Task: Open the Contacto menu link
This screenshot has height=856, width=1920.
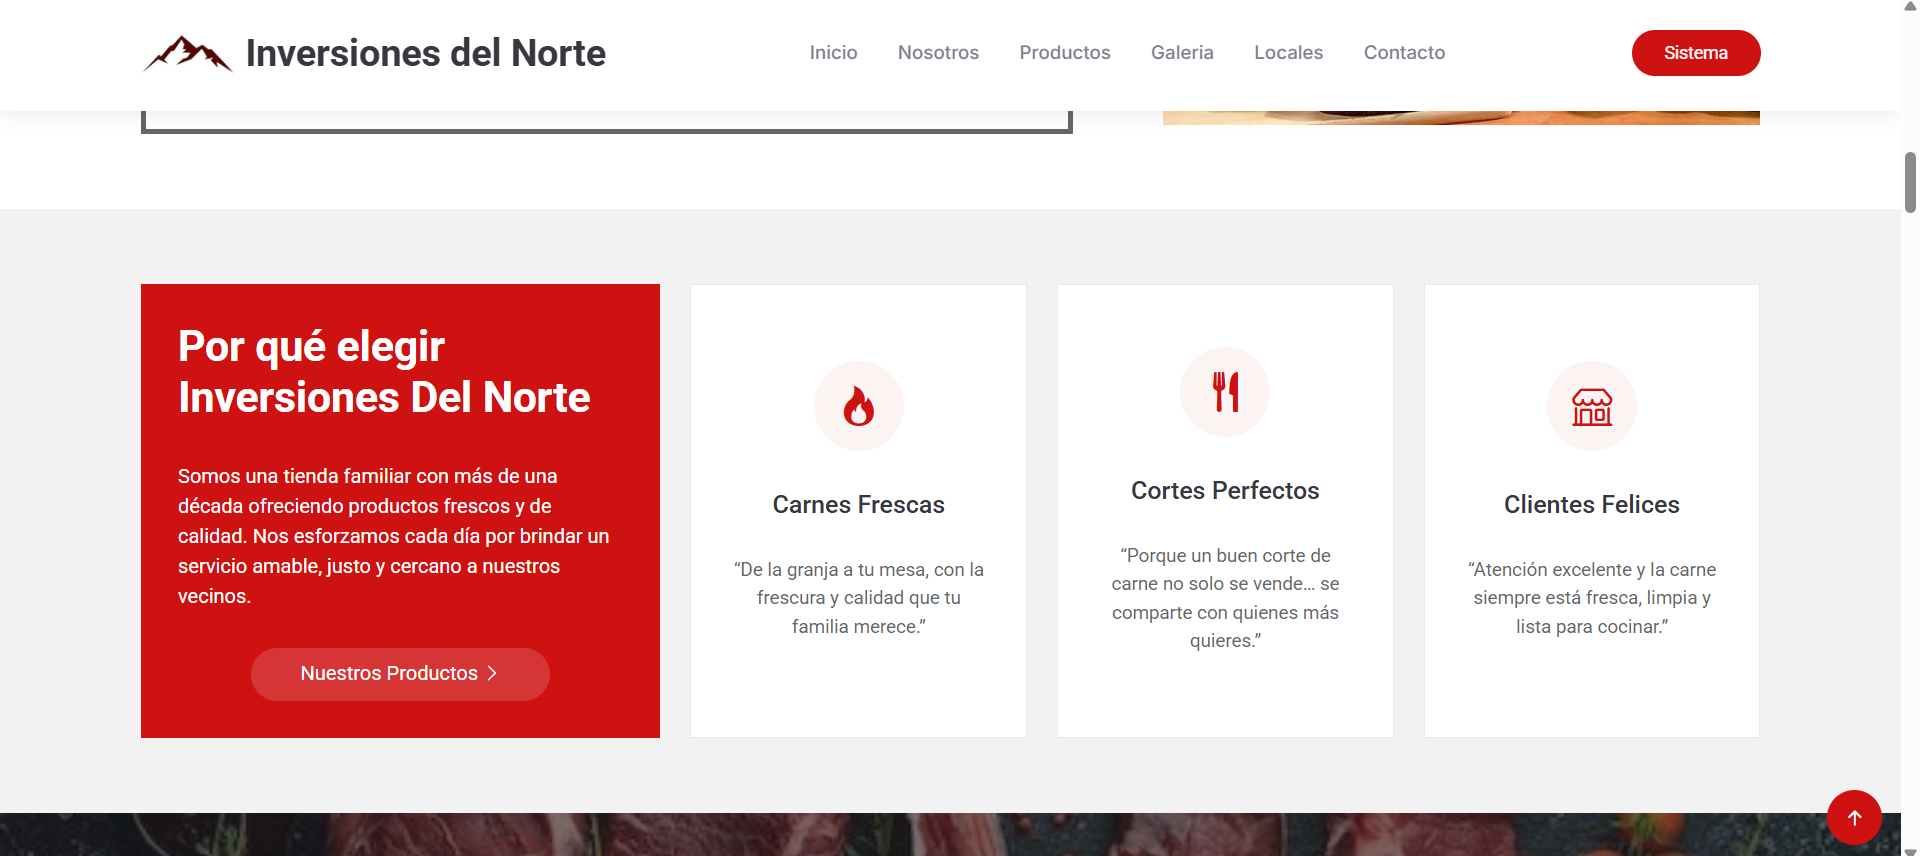Action: (x=1404, y=53)
